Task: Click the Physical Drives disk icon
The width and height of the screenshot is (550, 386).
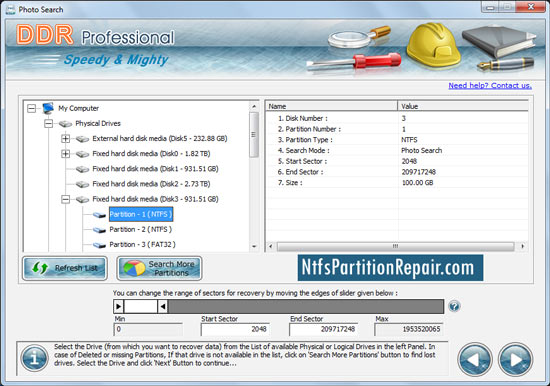Action: point(65,124)
